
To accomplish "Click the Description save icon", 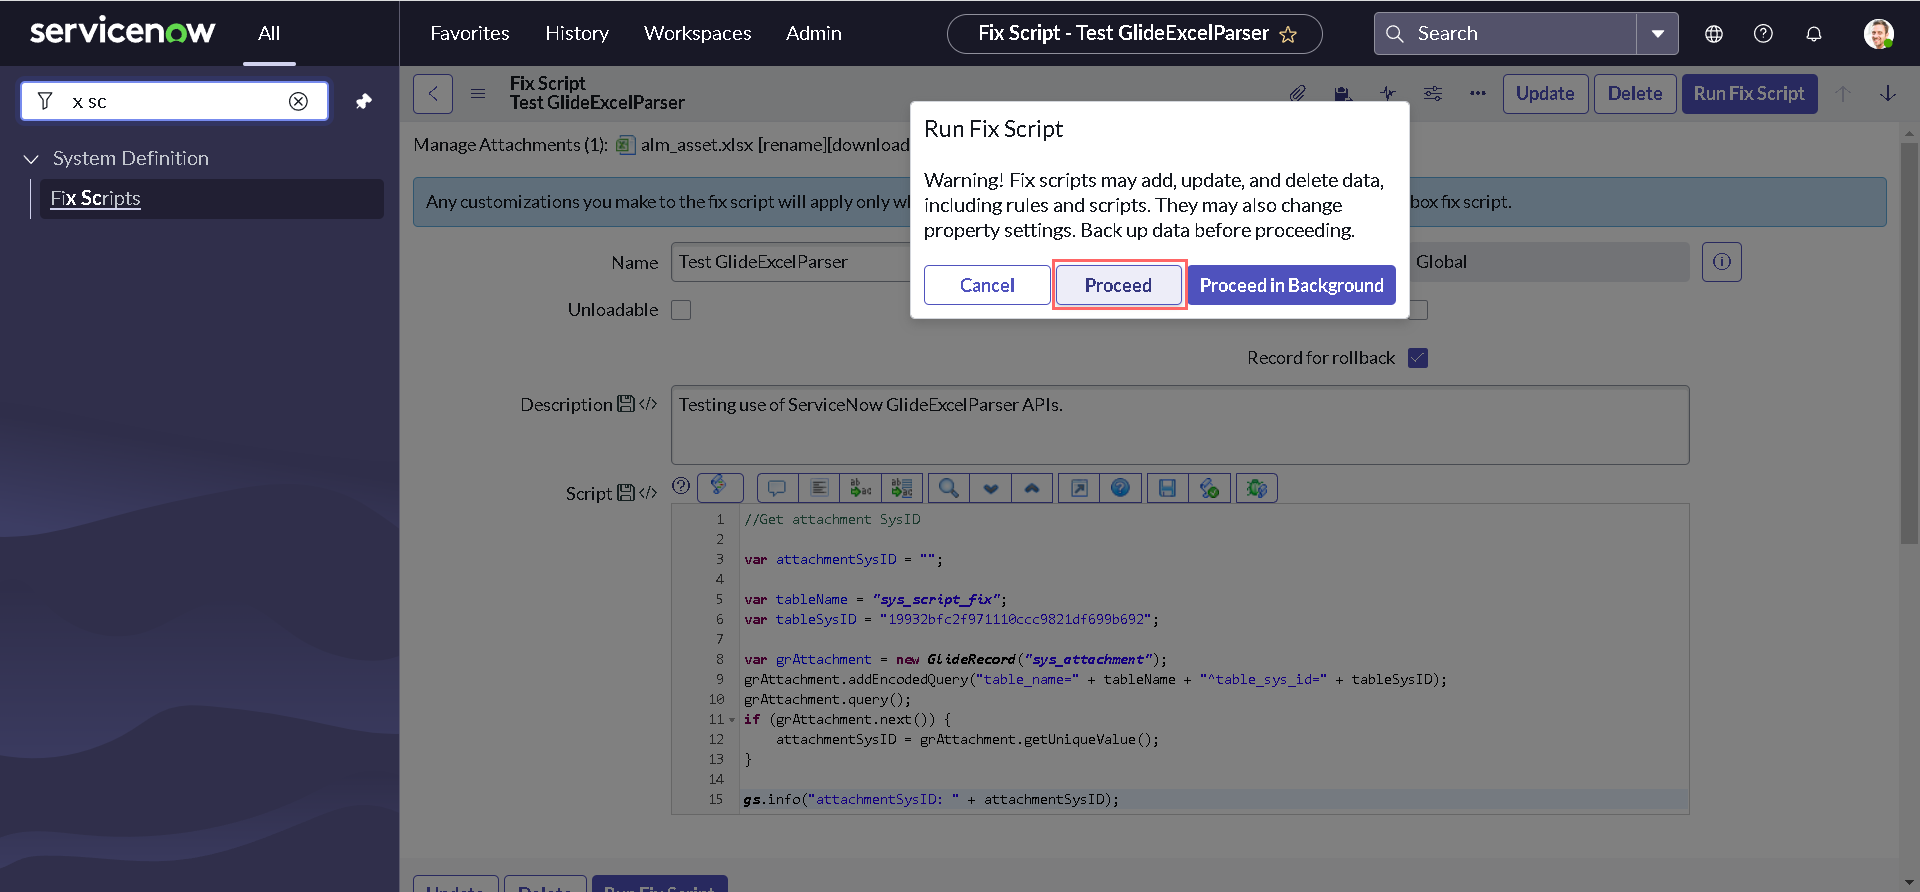I will point(626,404).
